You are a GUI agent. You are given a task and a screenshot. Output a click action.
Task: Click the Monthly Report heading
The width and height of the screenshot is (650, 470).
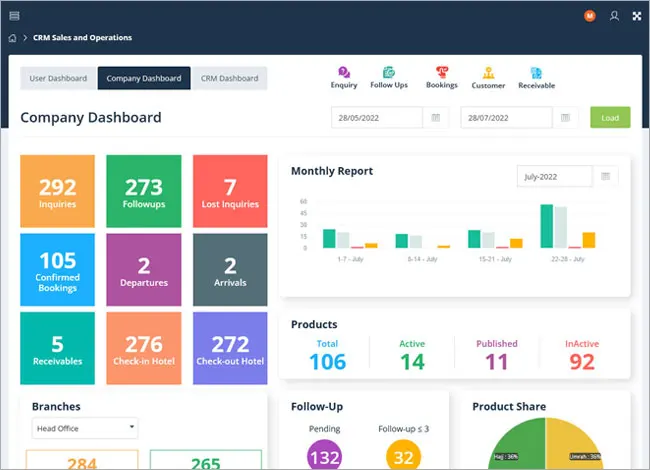pyautogui.click(x=332, y=171)
